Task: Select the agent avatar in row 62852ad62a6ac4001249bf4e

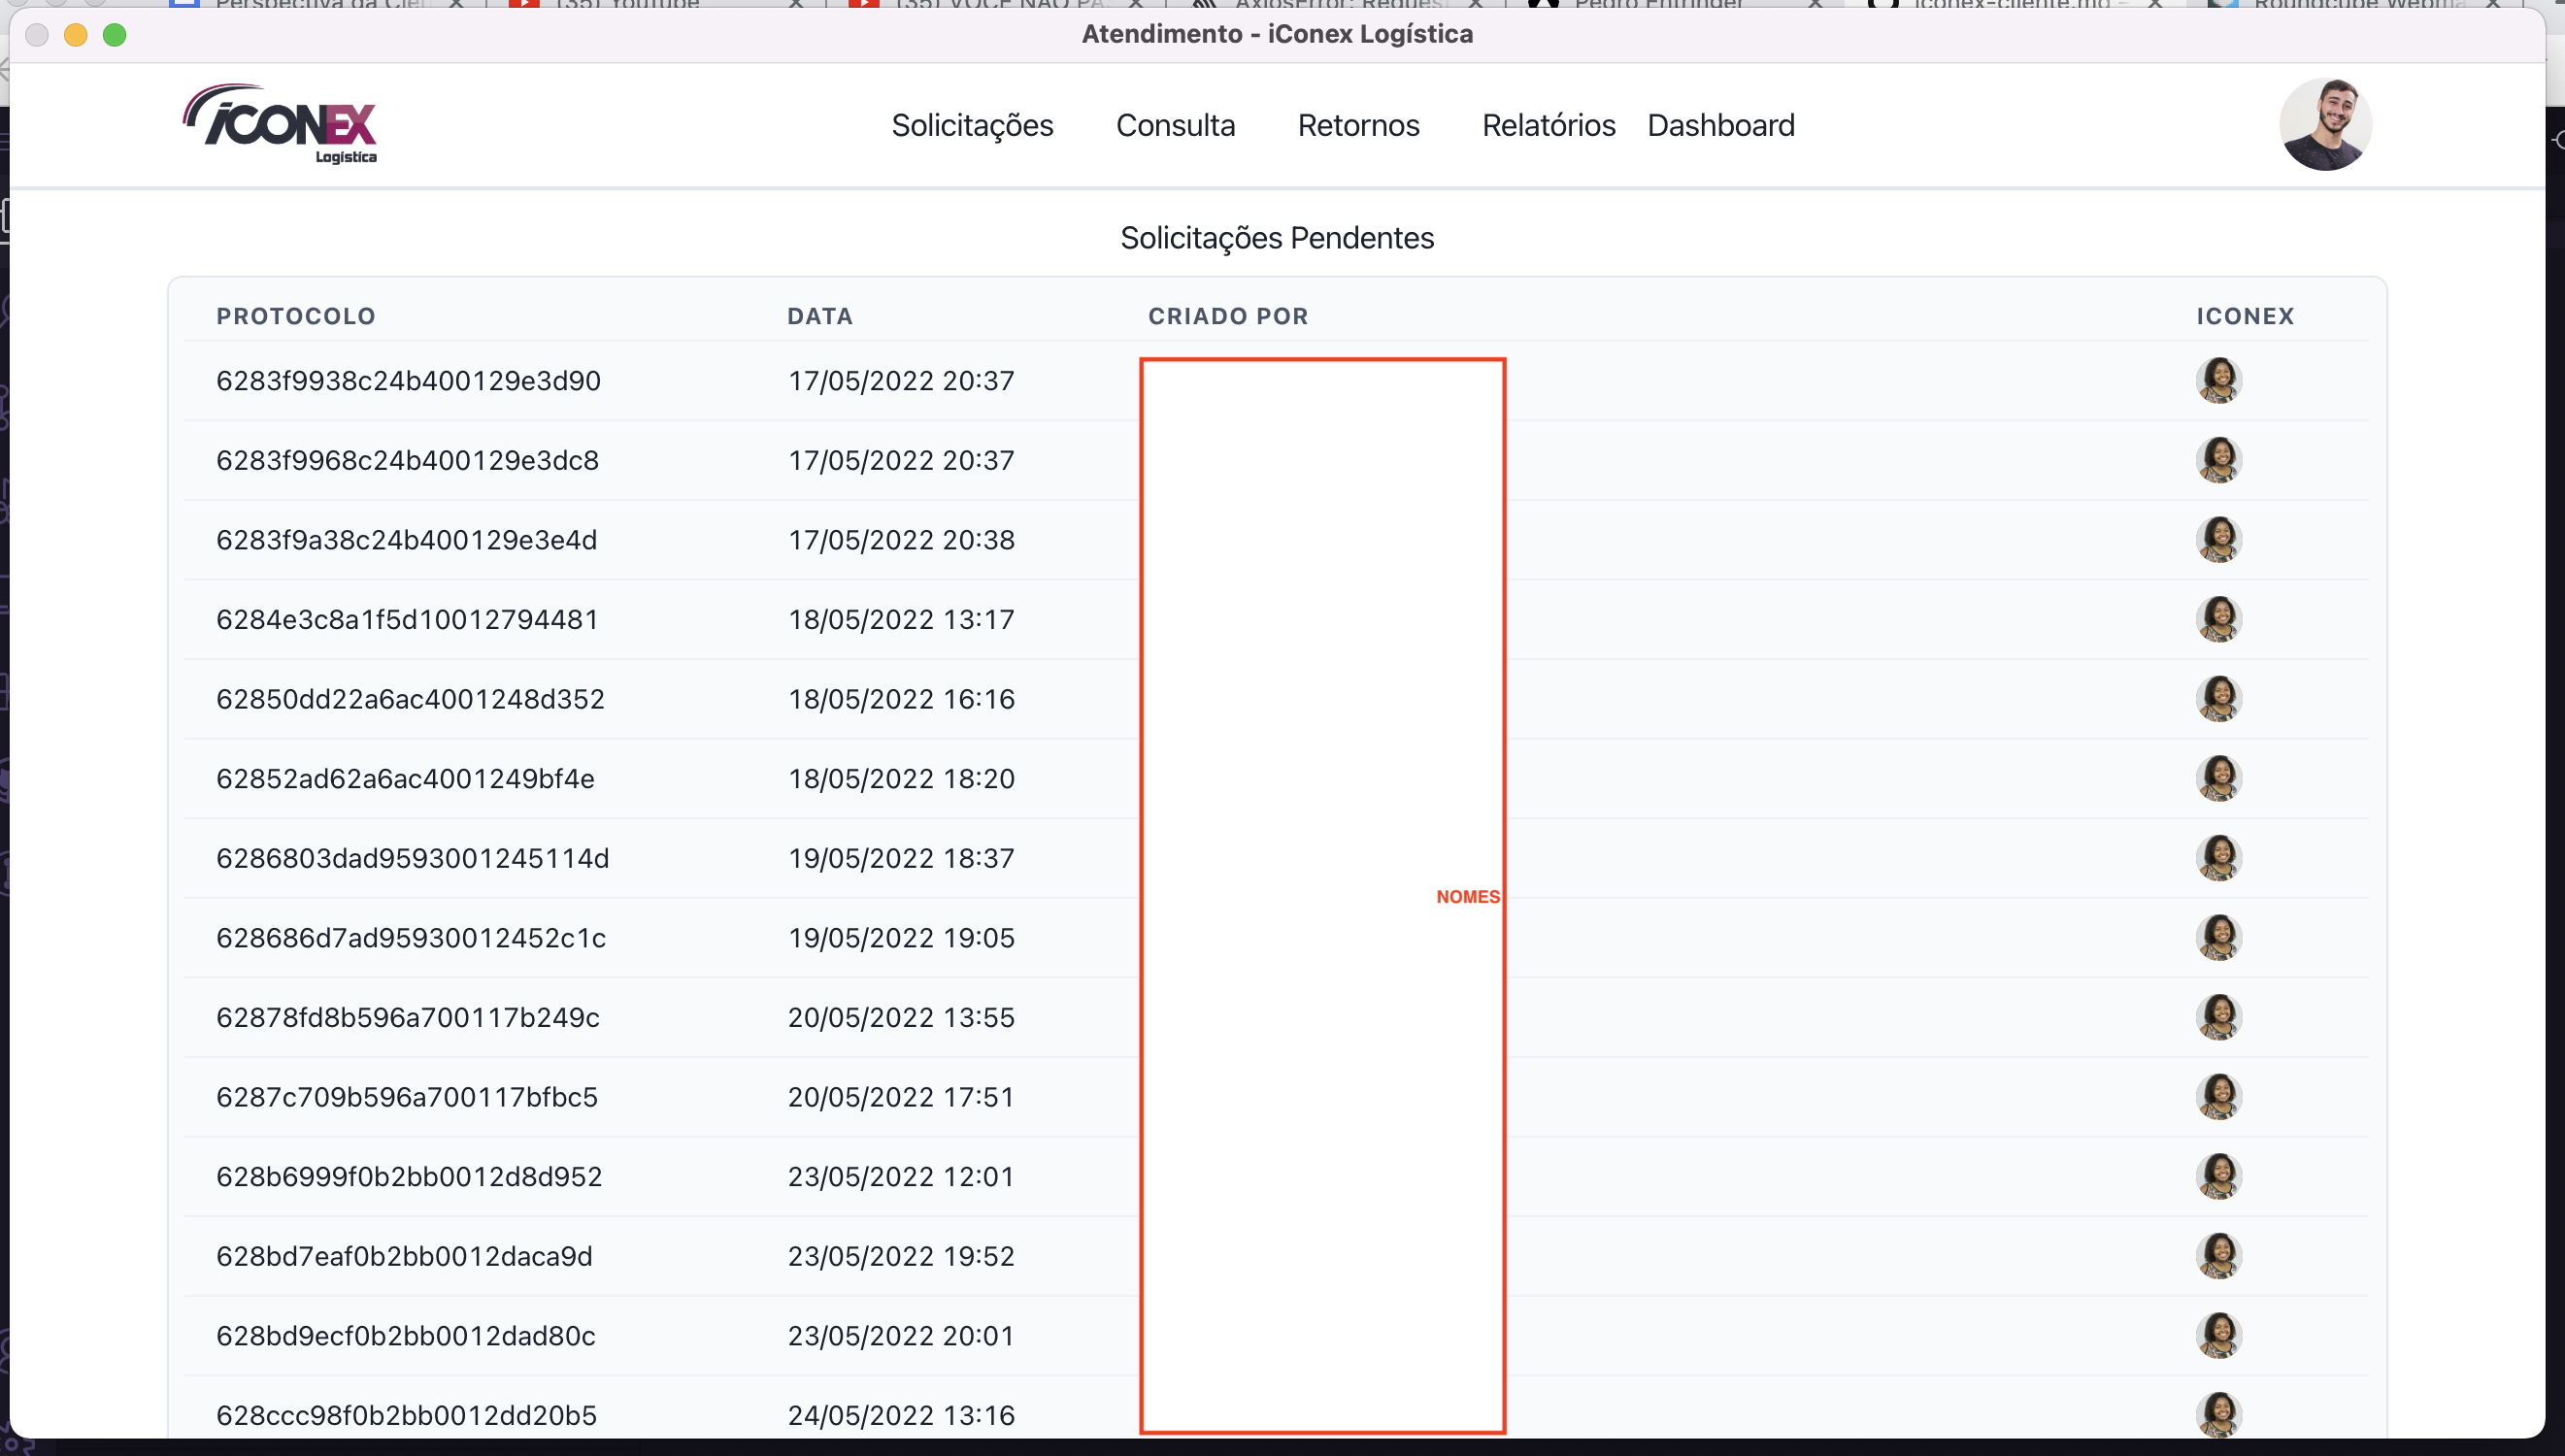Action: click(2218, 778)
